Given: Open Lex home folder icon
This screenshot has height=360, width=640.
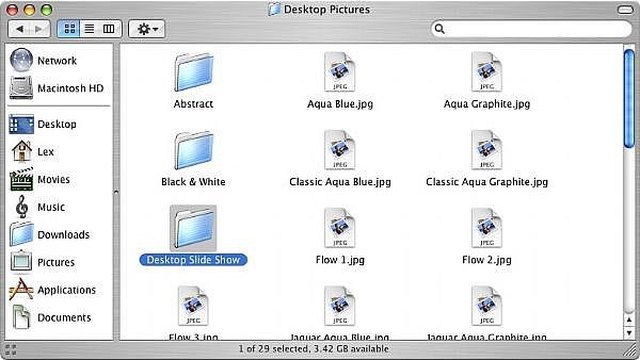Looking at the screenshot, I should [x=21, y=151].
